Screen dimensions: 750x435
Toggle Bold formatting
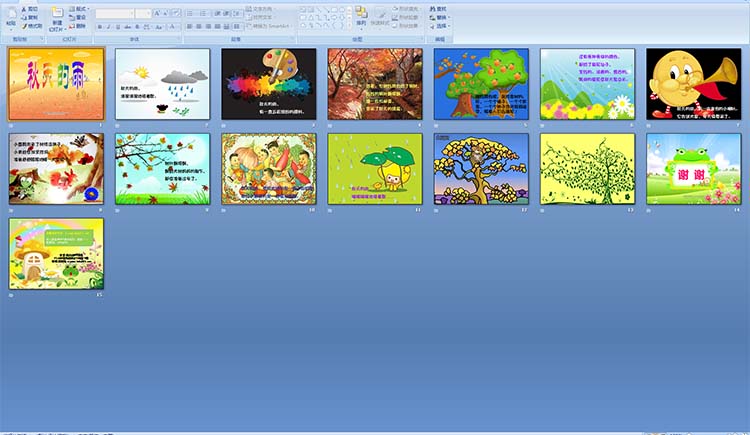click(x=100, y=27)
